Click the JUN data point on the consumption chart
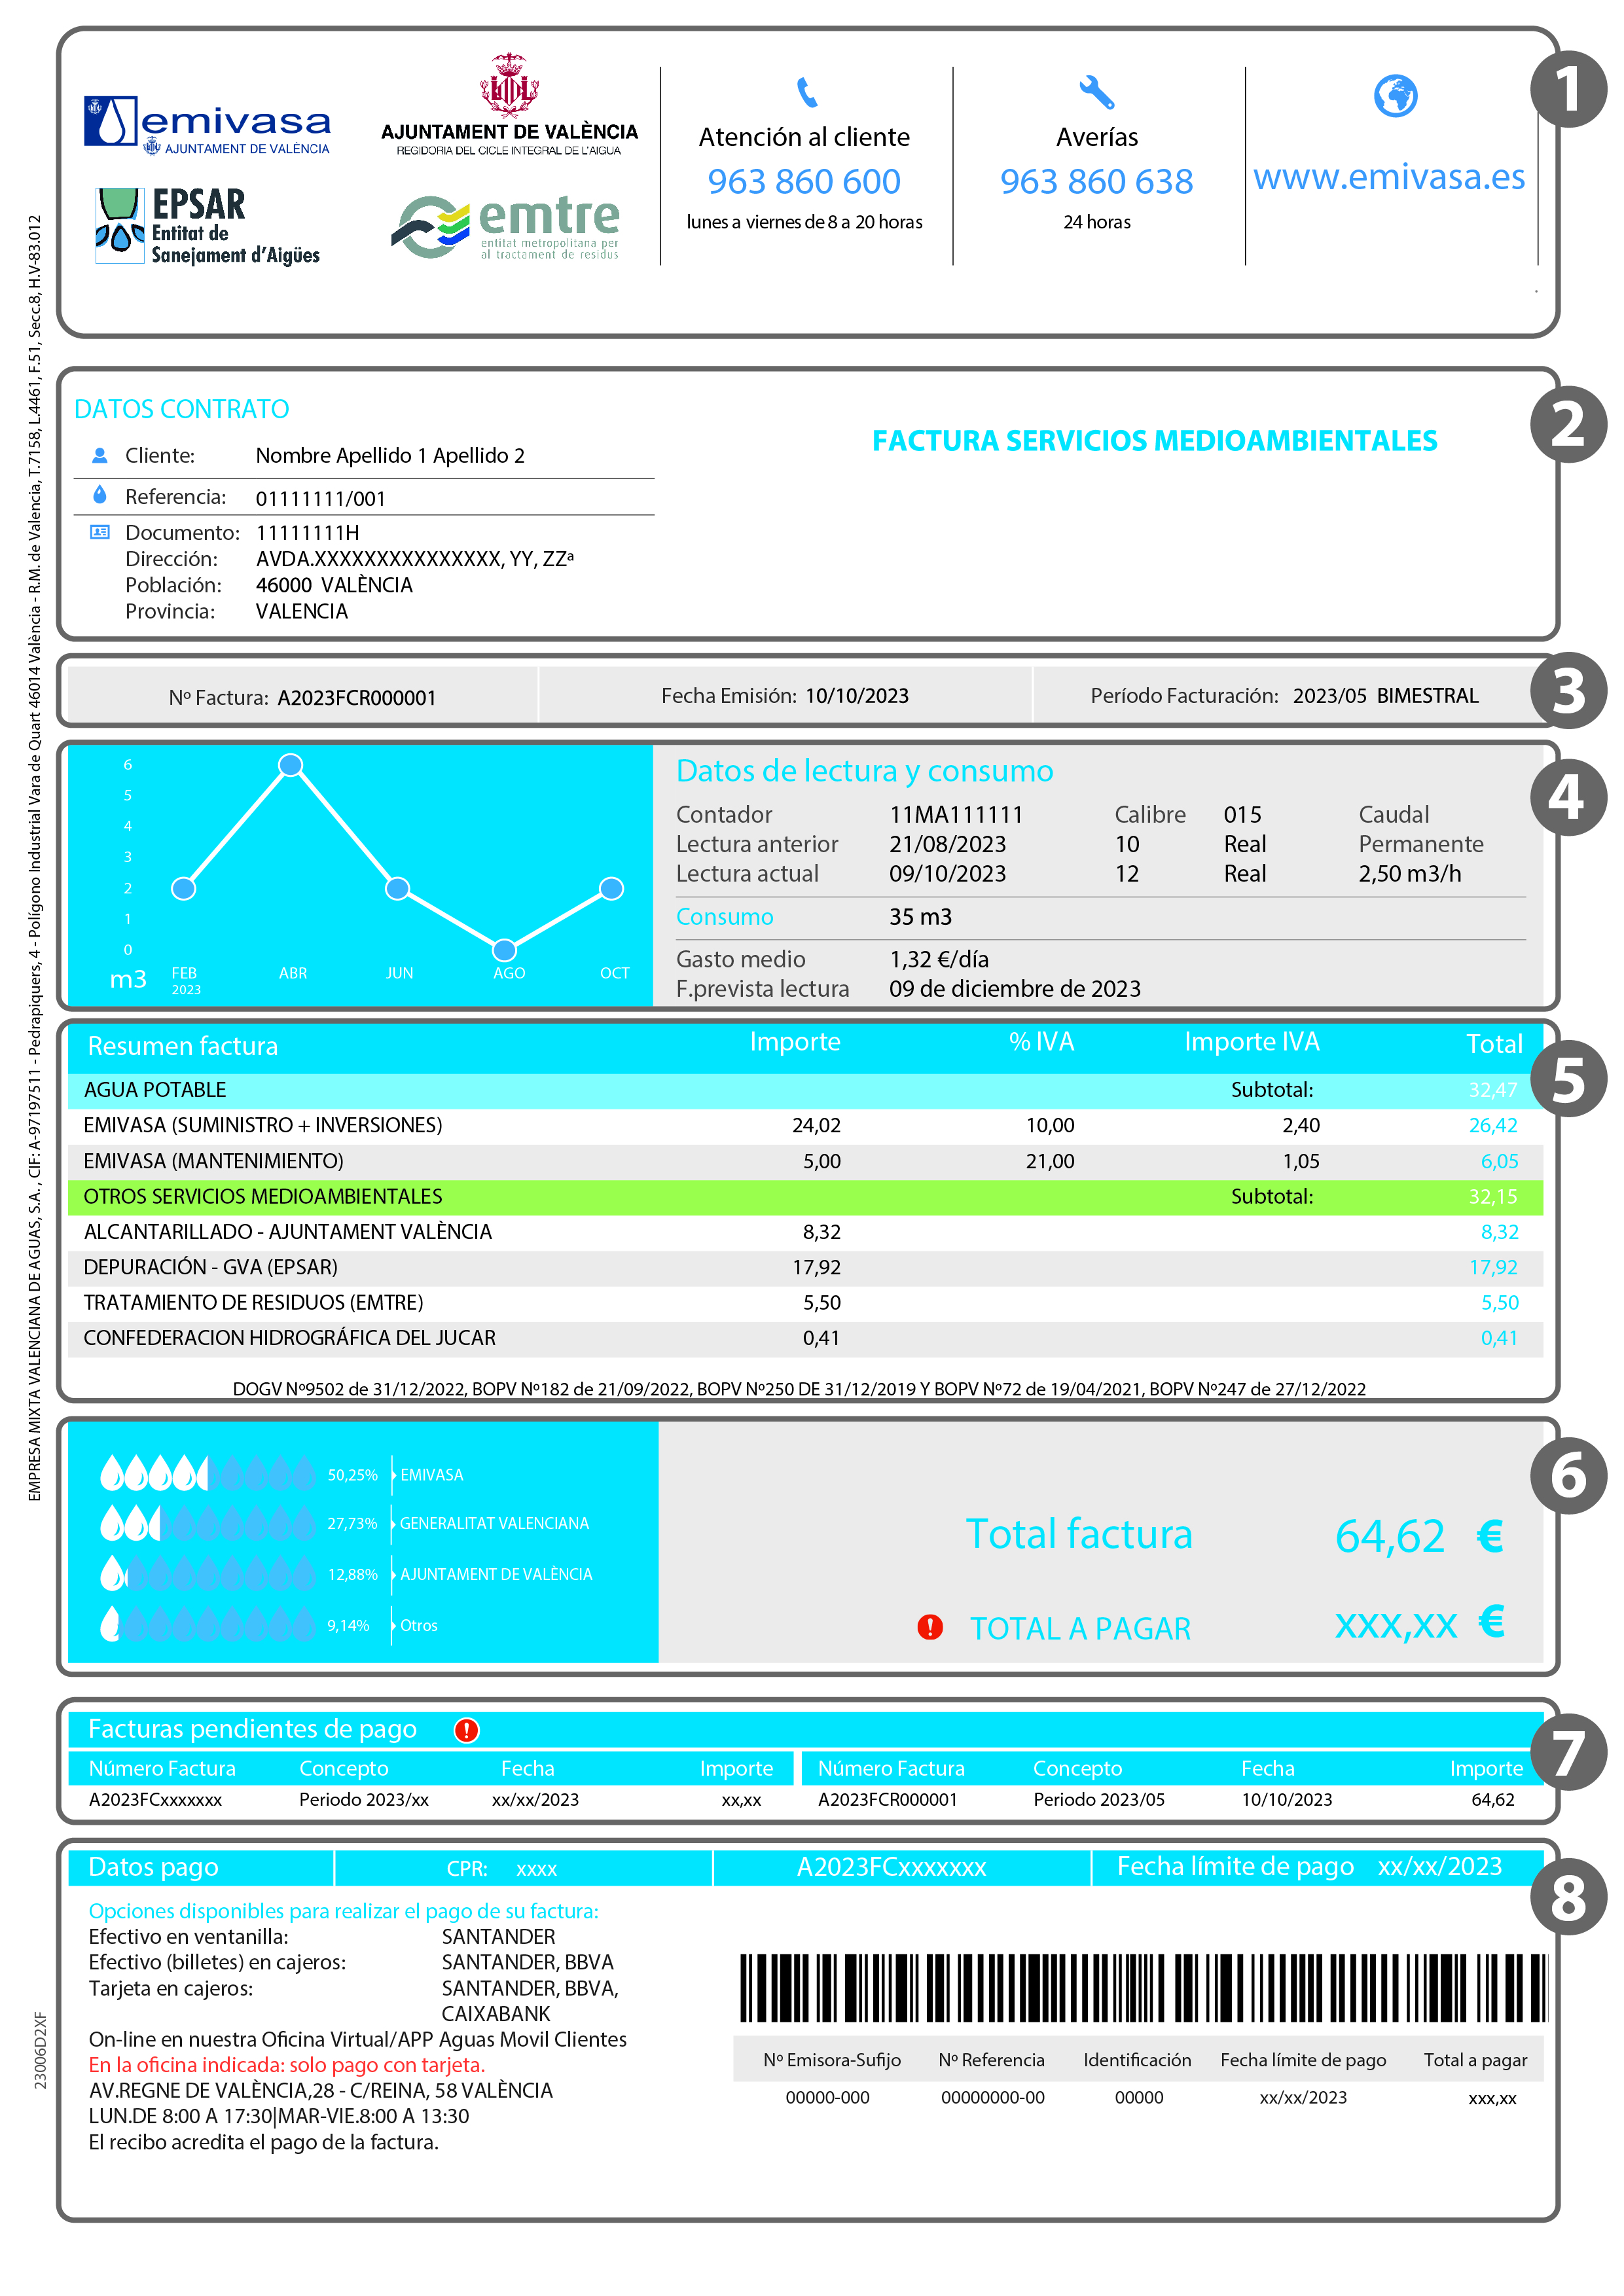Screen dimensions: 1624x2296 tap(398, 888)
